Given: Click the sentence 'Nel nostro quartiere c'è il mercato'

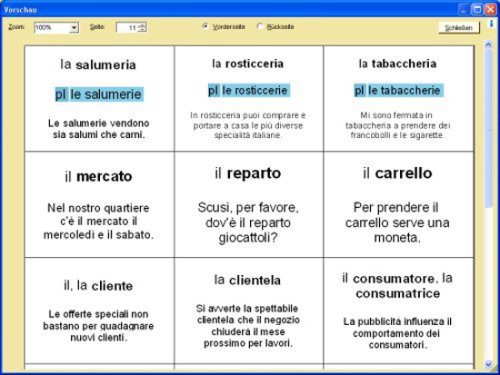Looking at the screenshot, I should 99,221.
